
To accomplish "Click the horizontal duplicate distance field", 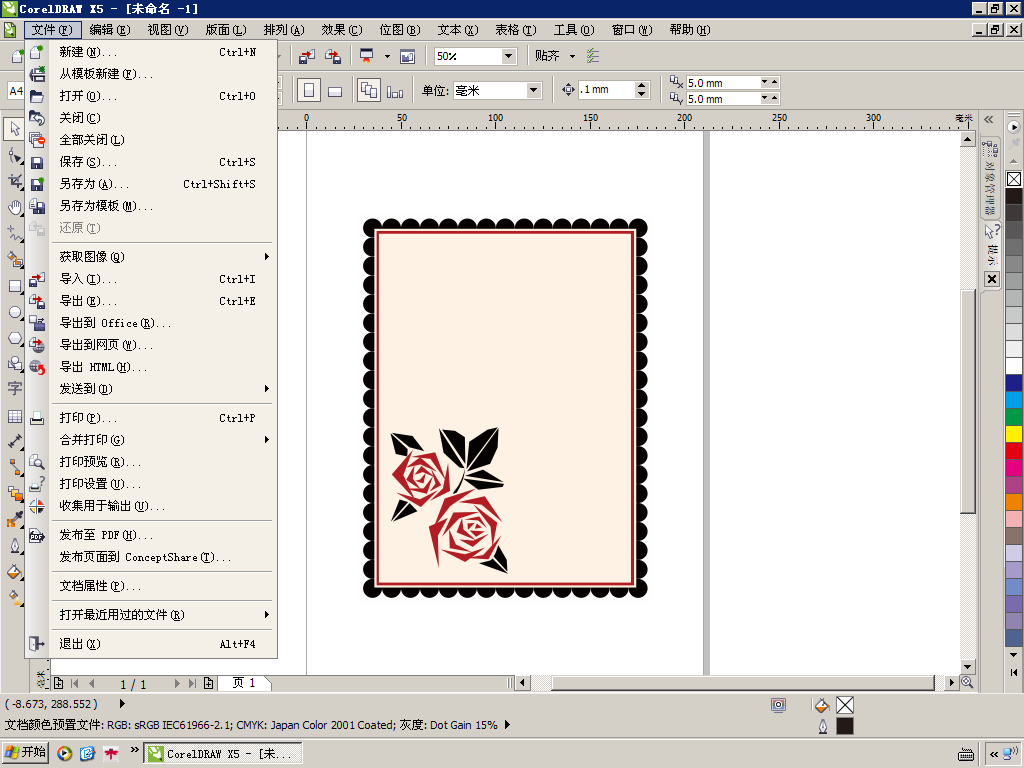I will click(x=722, y=83).
